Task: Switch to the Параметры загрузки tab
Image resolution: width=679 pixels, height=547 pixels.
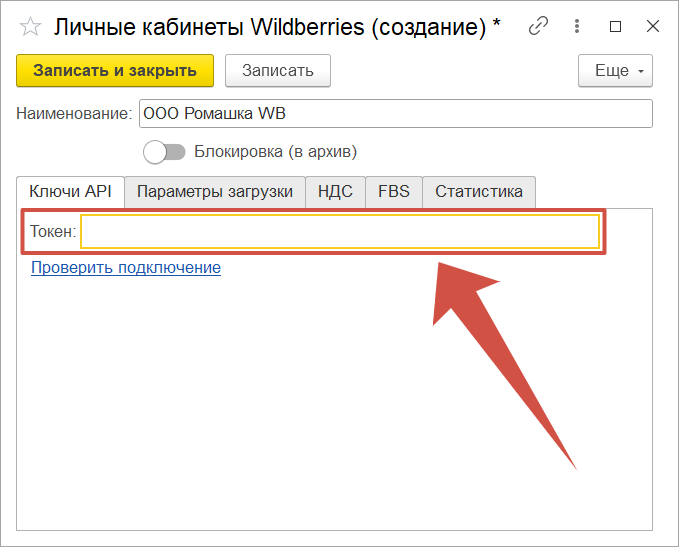Action: (x=215, y=192)
